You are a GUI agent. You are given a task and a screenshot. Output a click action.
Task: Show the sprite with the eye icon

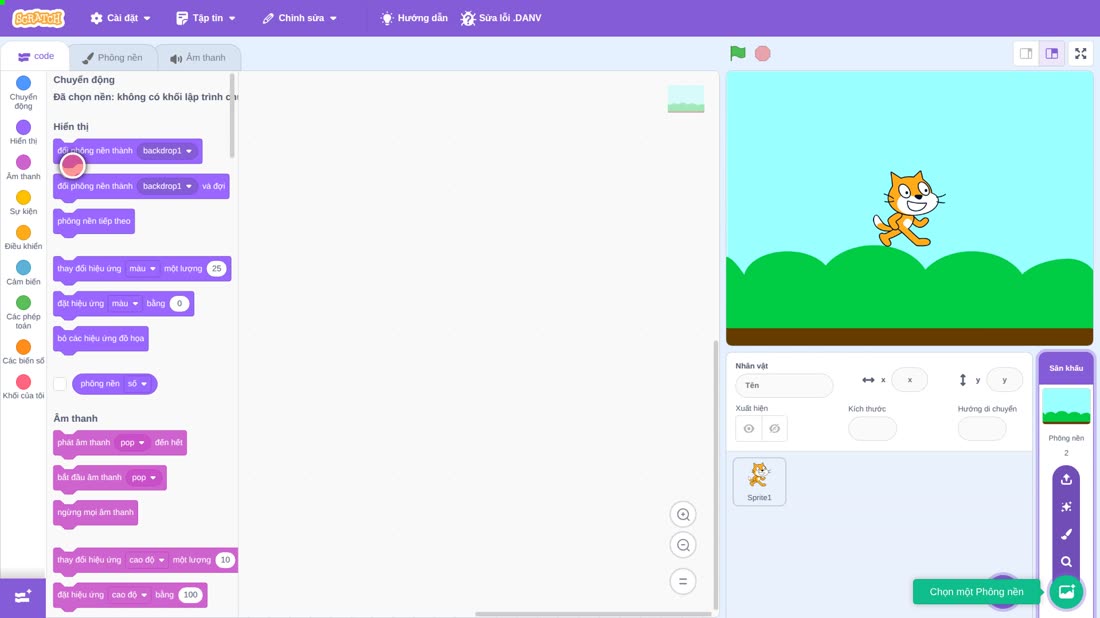749,429
